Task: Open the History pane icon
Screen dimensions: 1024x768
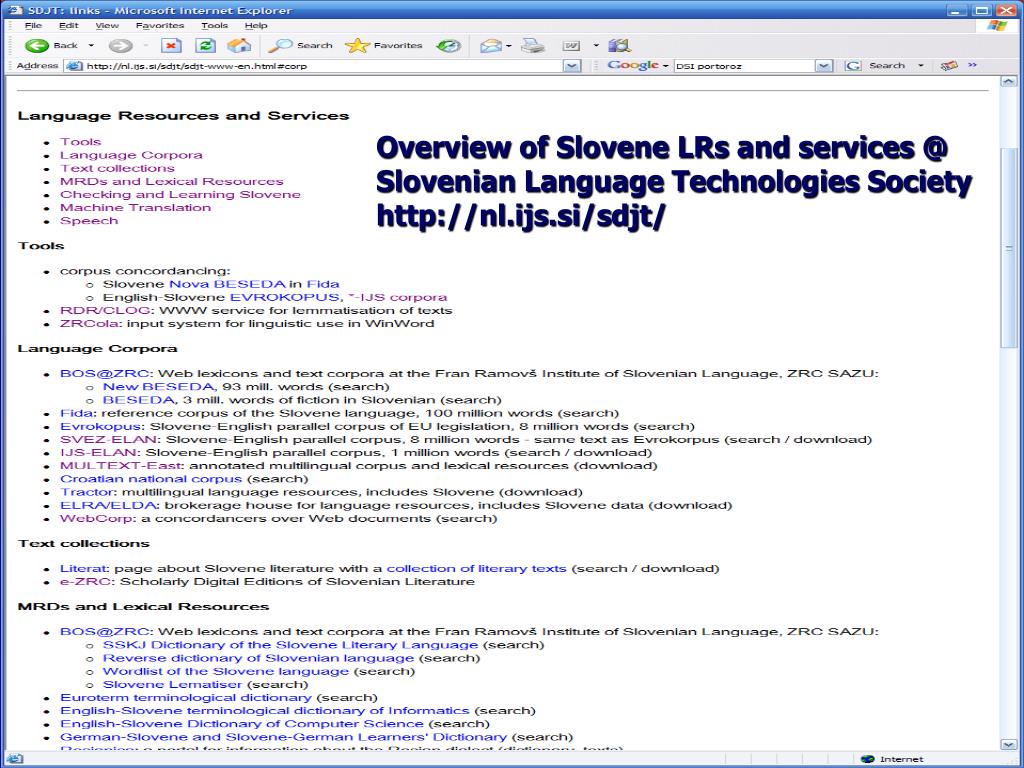Action: (449, 45)
